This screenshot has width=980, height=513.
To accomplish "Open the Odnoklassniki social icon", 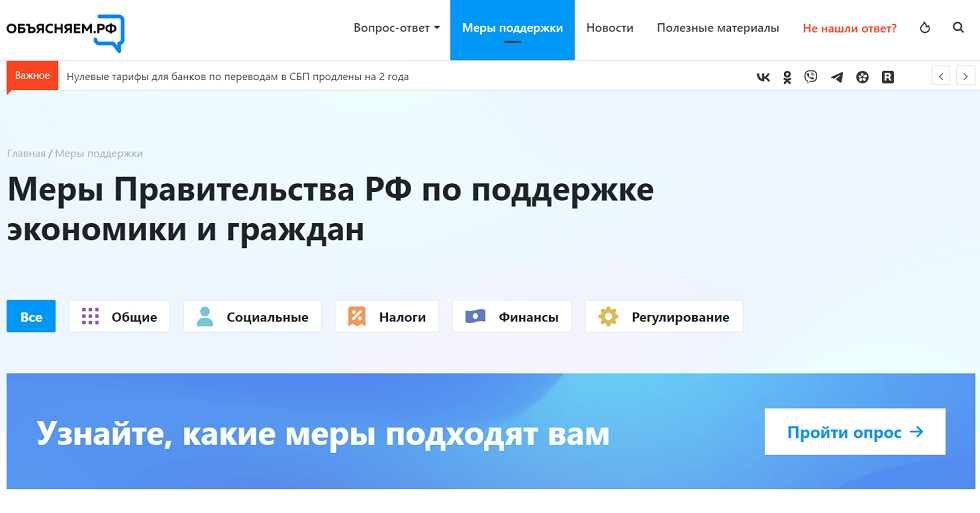I will (x=787, y=77).
